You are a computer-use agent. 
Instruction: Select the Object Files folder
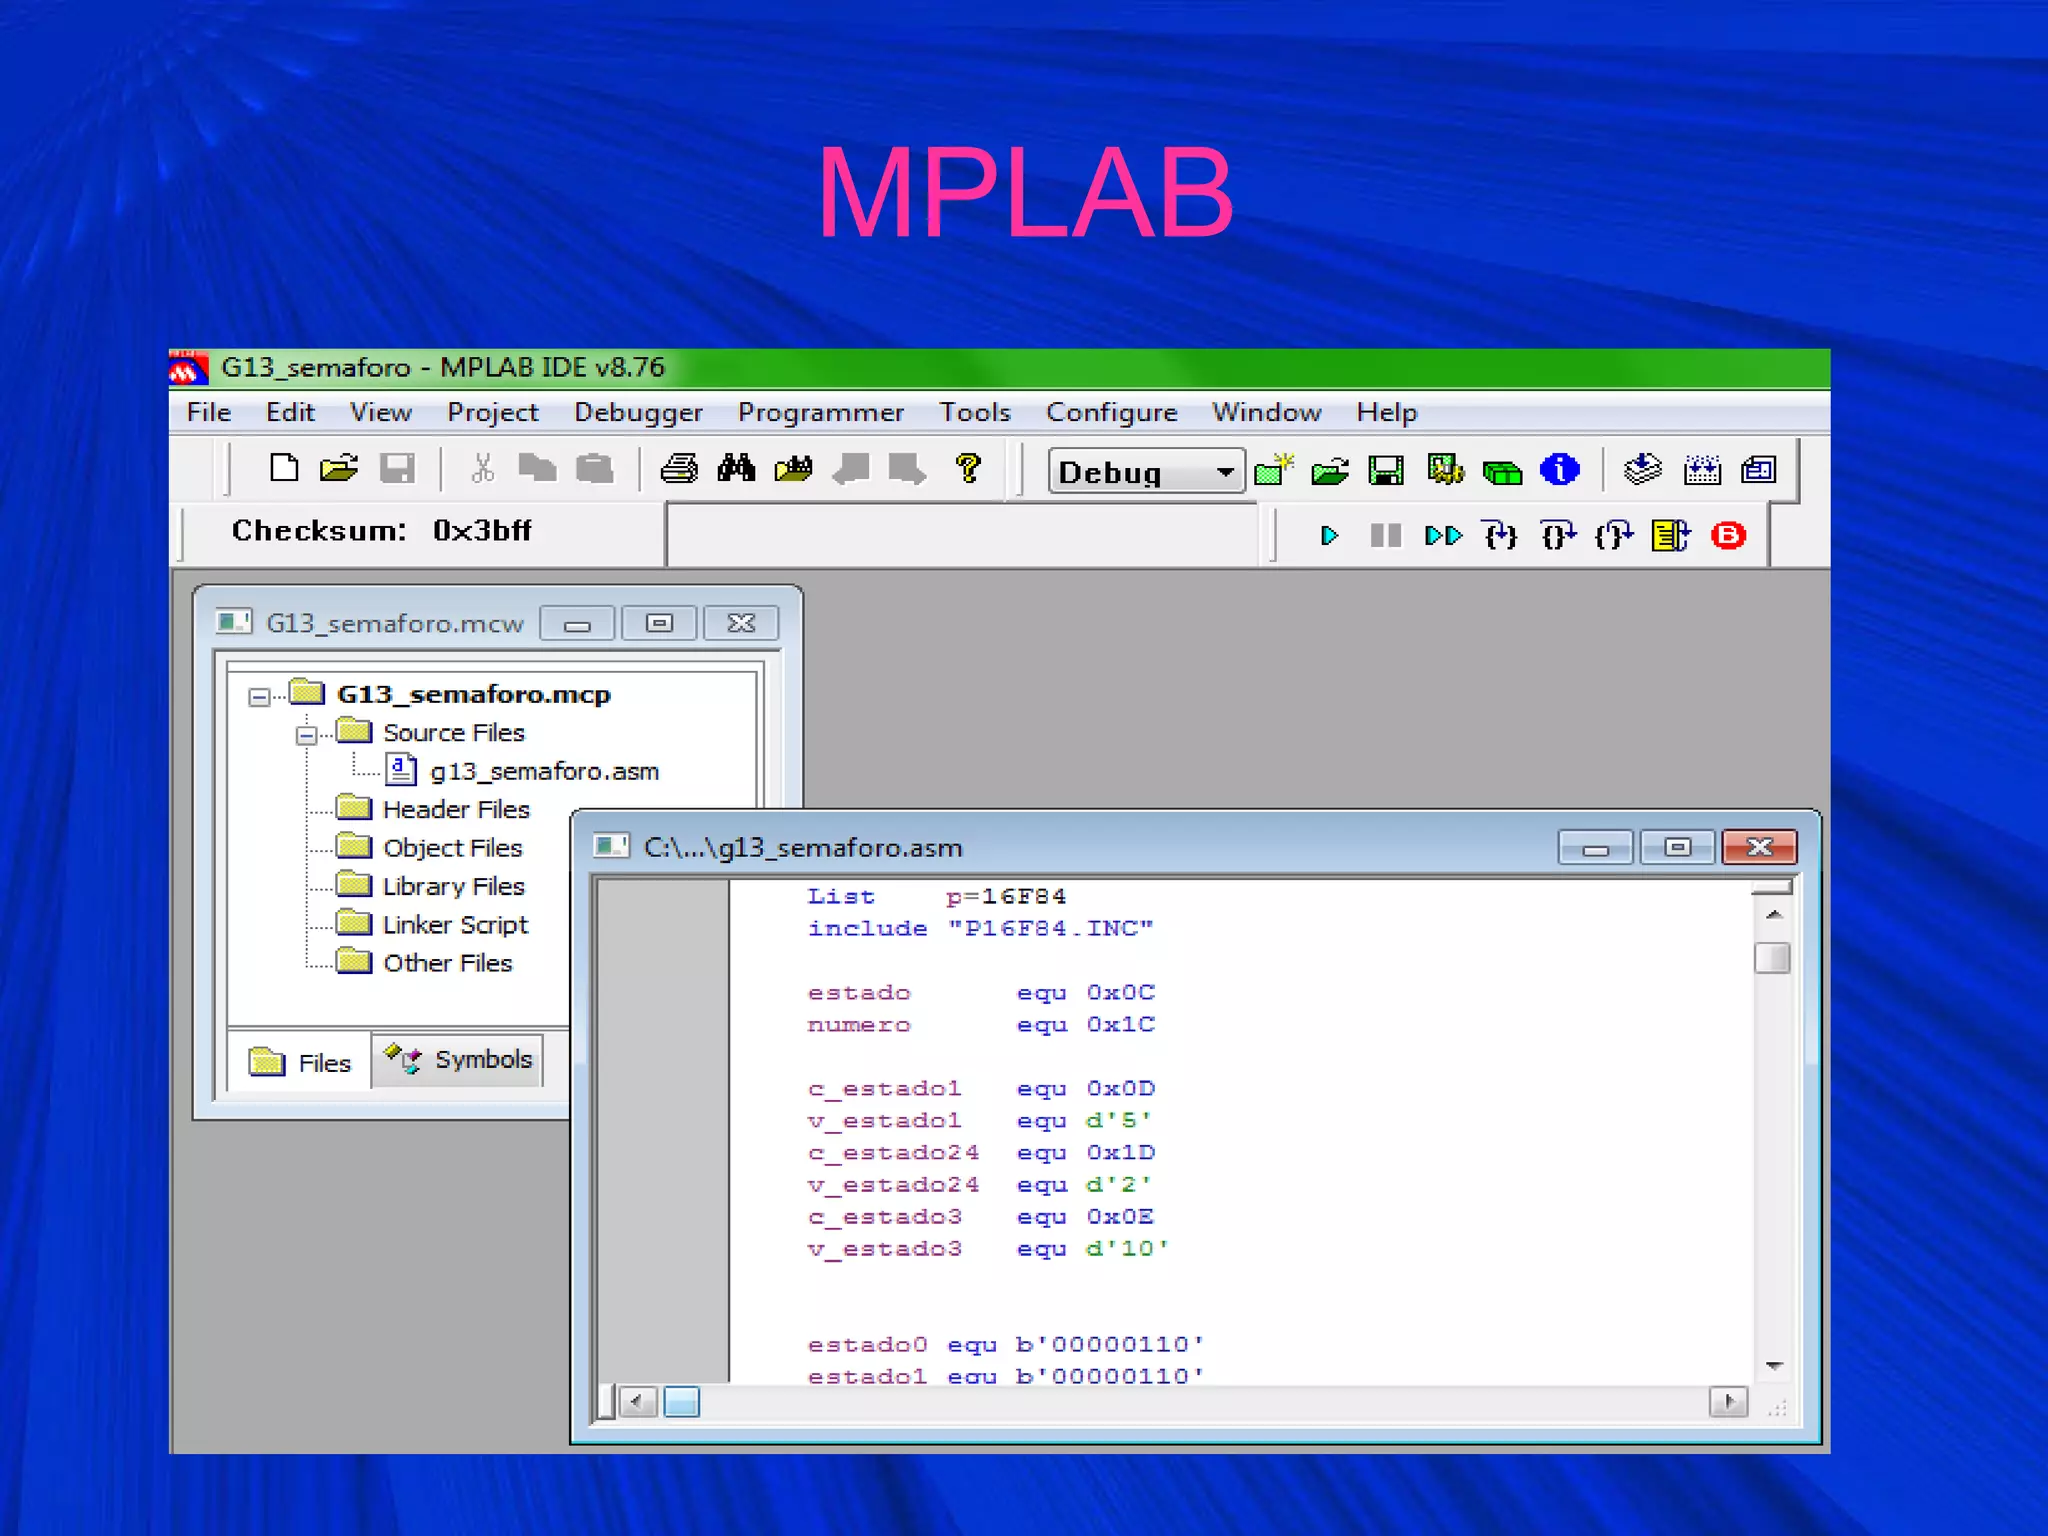(x=452, y=848)
